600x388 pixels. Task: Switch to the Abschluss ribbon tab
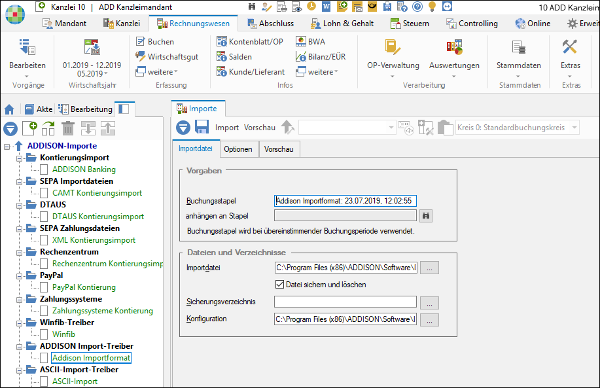click(x=271, y=23)
